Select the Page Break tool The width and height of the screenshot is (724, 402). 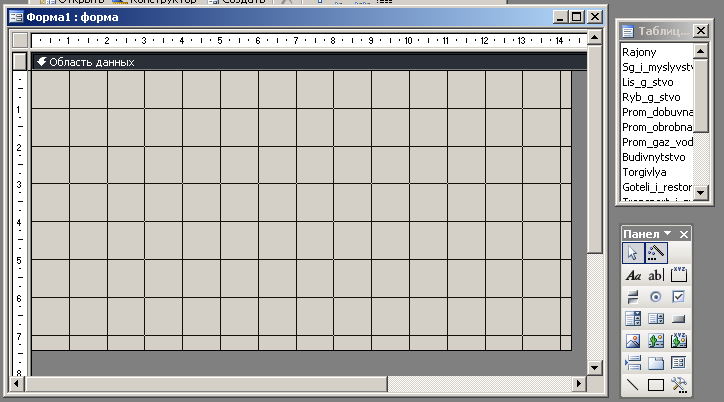[x=633, y=363]
